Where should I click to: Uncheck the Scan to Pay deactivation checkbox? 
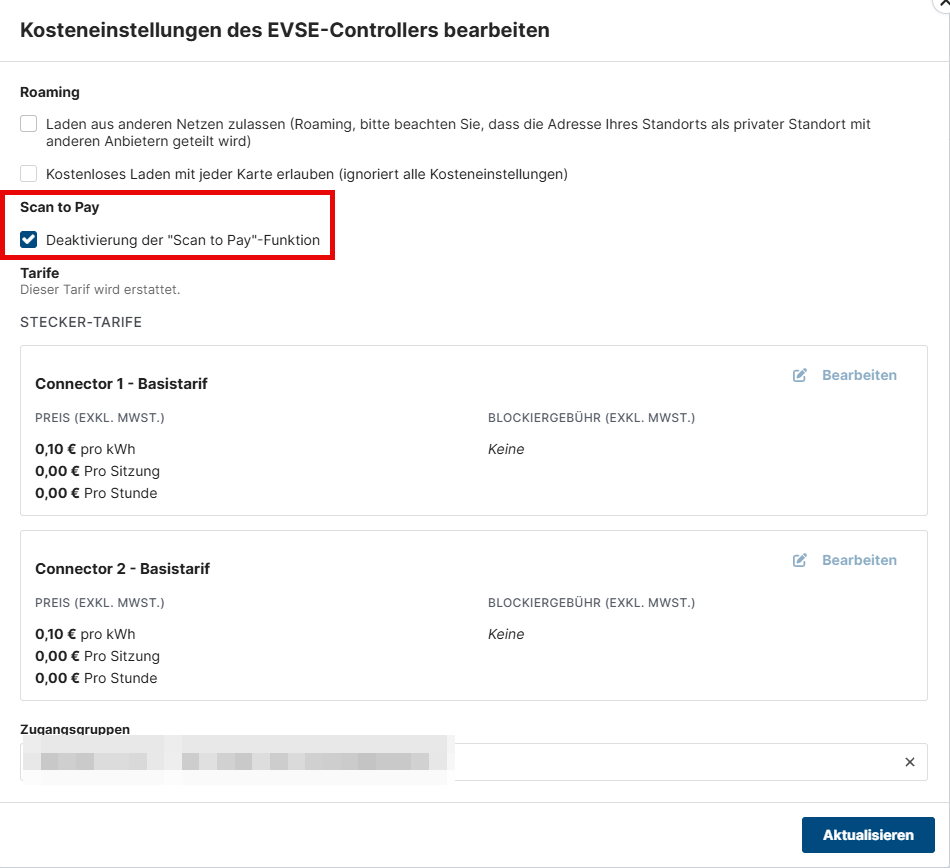[29, 240]
